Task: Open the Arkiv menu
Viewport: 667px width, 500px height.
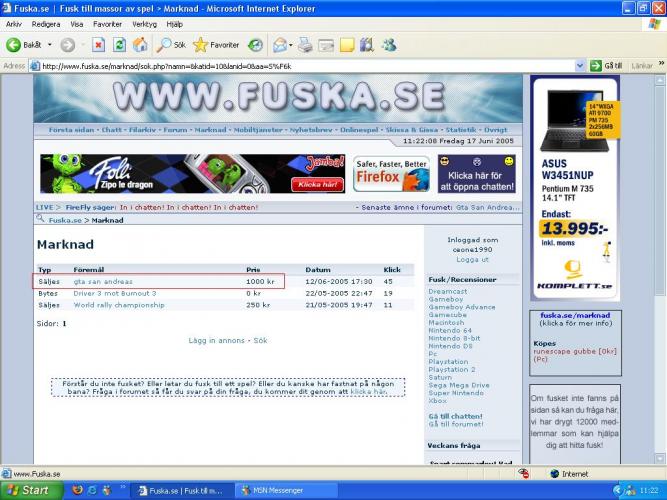Action: [x=14, y=24]
